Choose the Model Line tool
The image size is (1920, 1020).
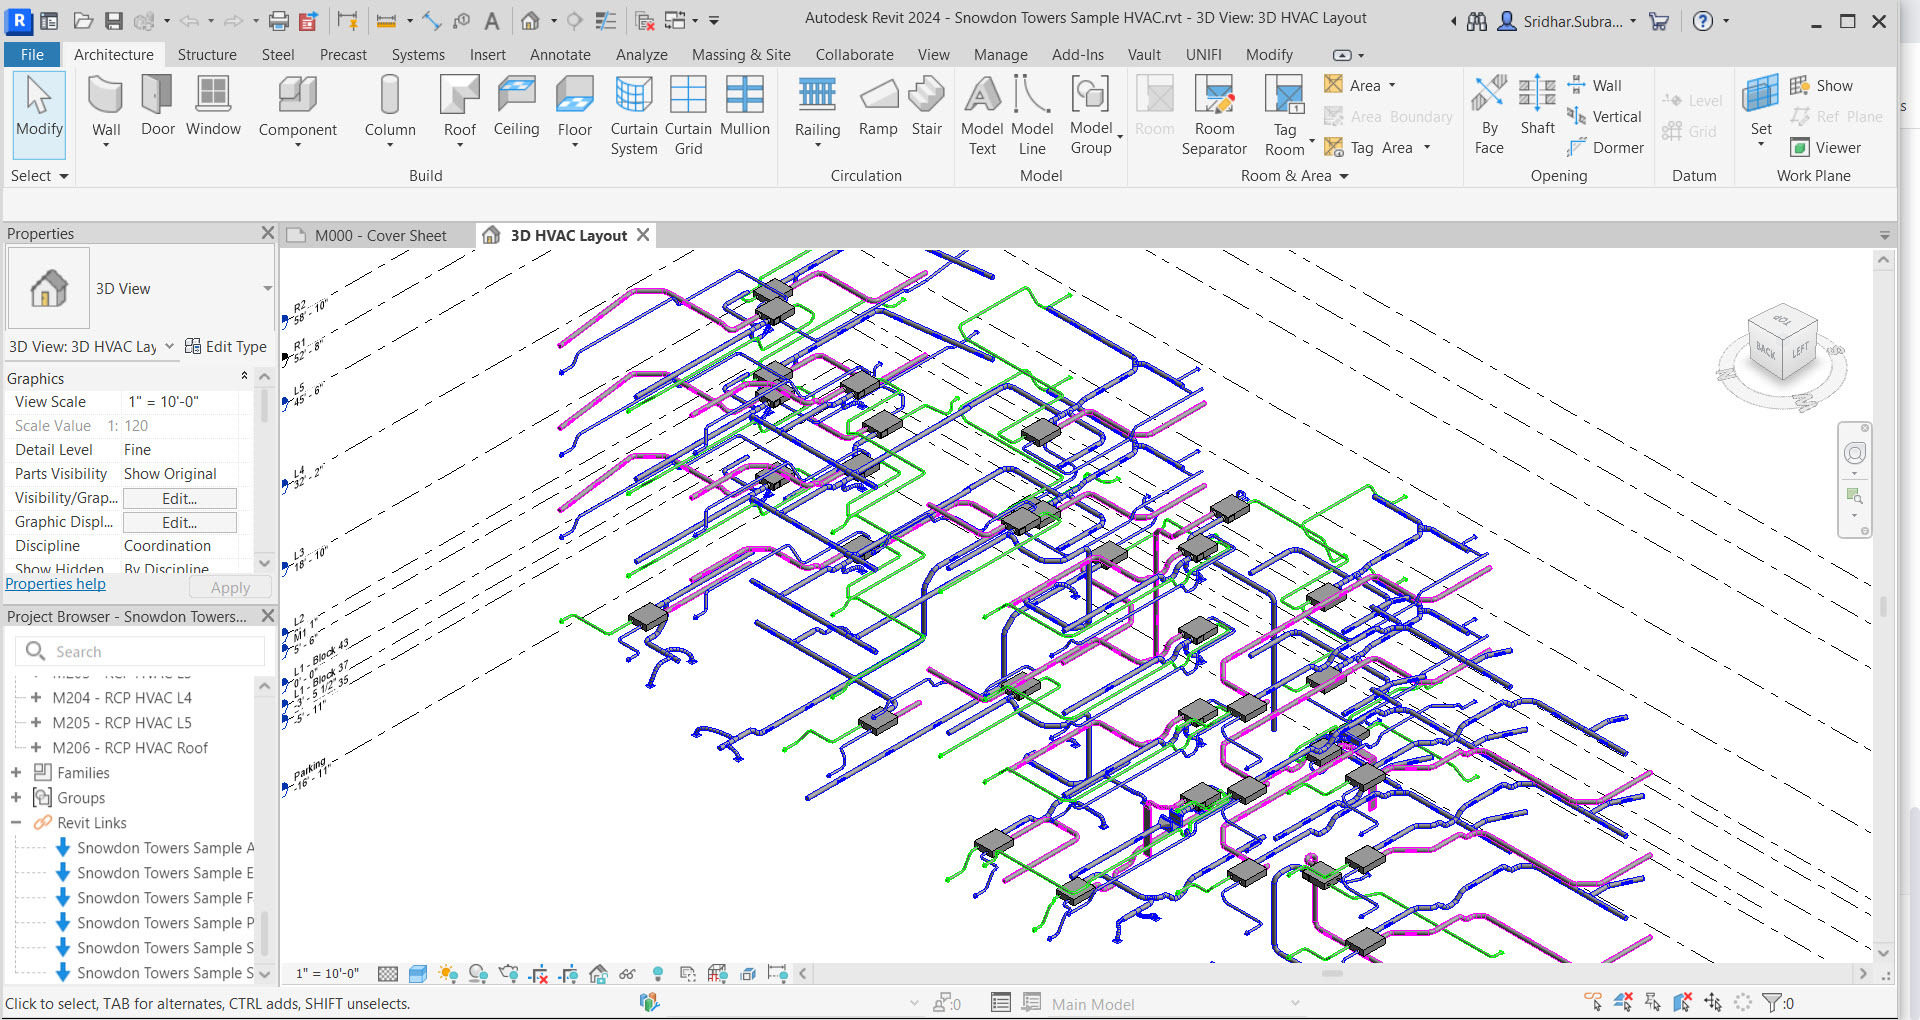(1032, 116)
